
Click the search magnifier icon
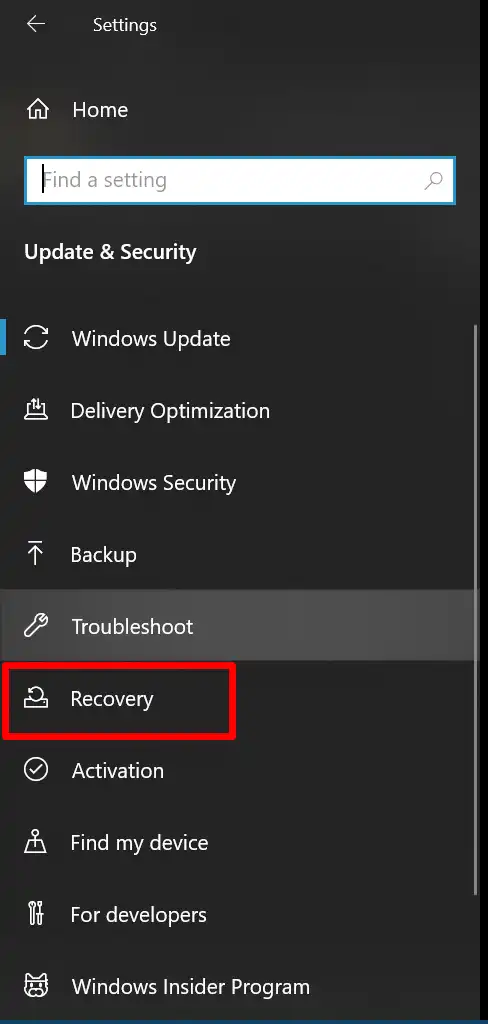[433, 180]
